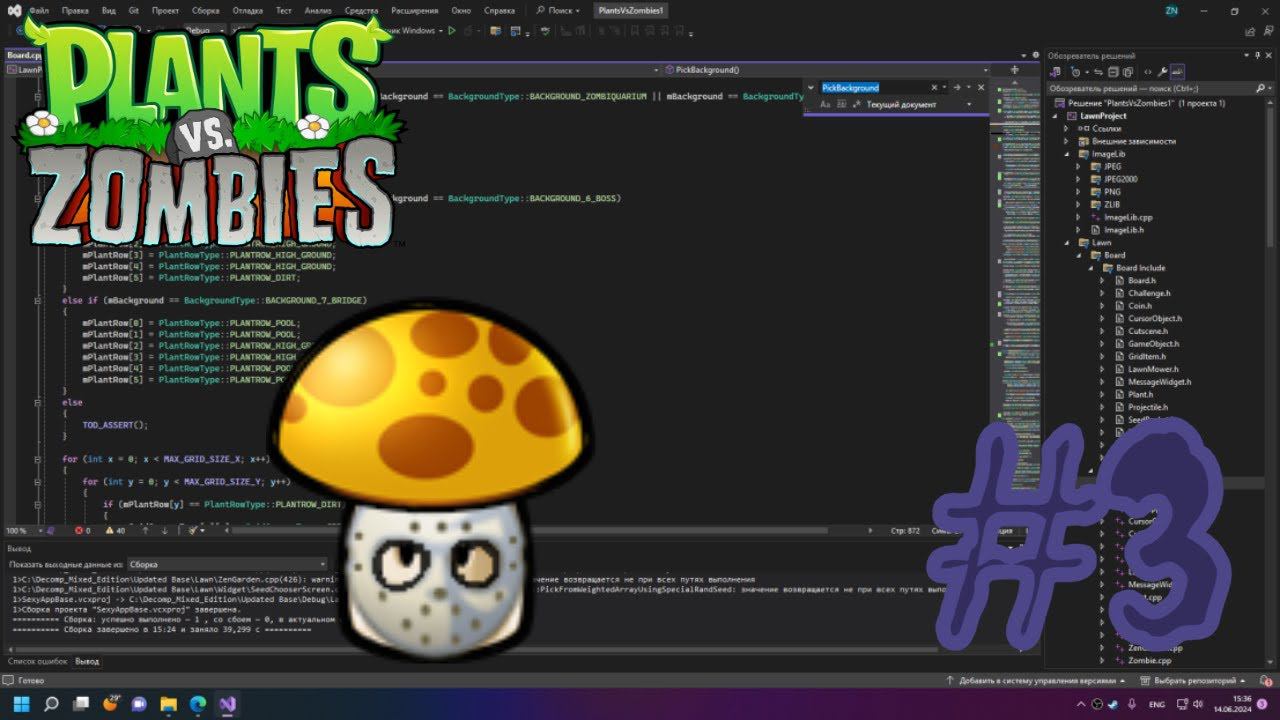Toggle regular expressions in find panel
Viewport: 1280px width, 720px height.
[855, 104]
